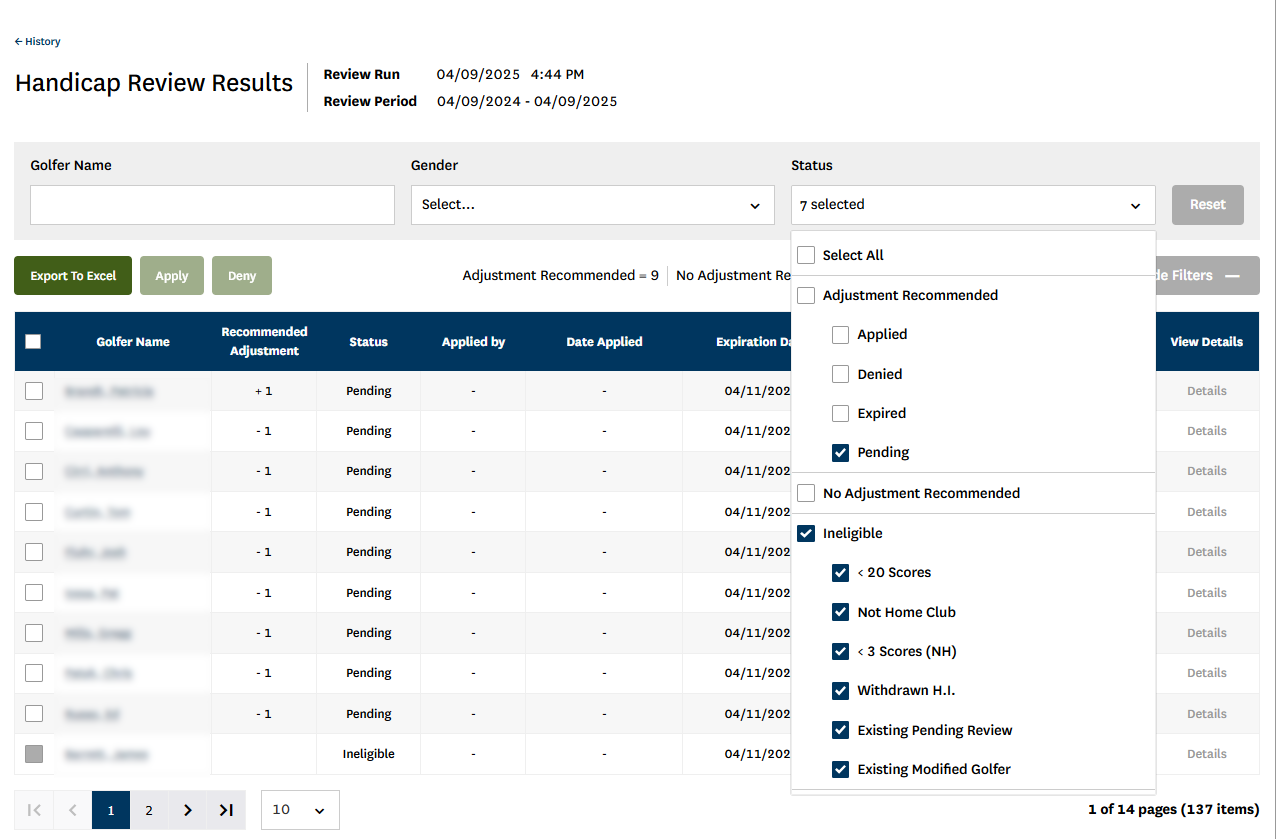This screenshot has width=1276, height=839.
Task: Collapse the Status dropdown chevron
Action: tap(1135, 205)
